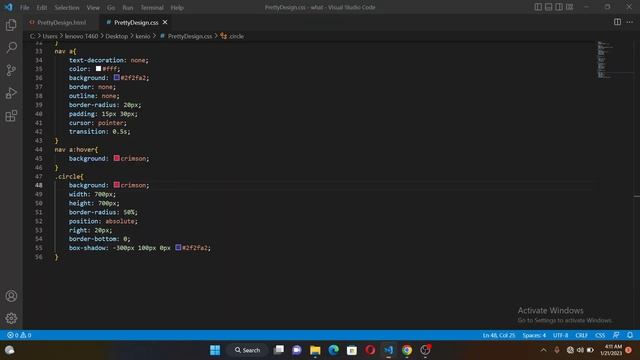Open the Manage gear icon
The height and width of the screenshot is (360, 640).
pos(11,318)
